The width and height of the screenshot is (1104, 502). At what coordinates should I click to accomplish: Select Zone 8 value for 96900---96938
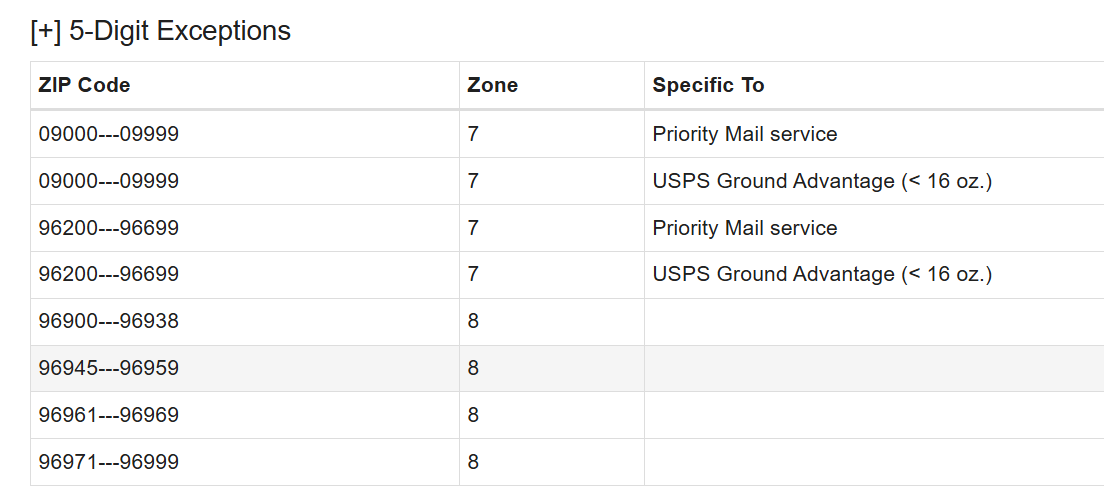474,321
